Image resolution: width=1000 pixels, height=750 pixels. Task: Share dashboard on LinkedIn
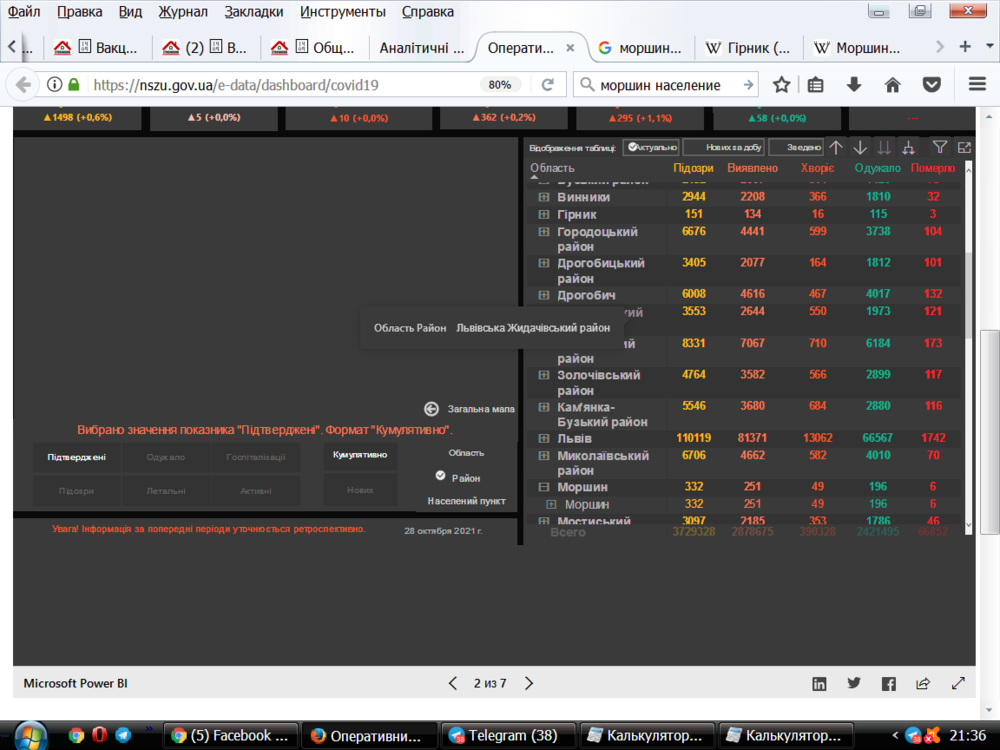[x=819, y=684]
